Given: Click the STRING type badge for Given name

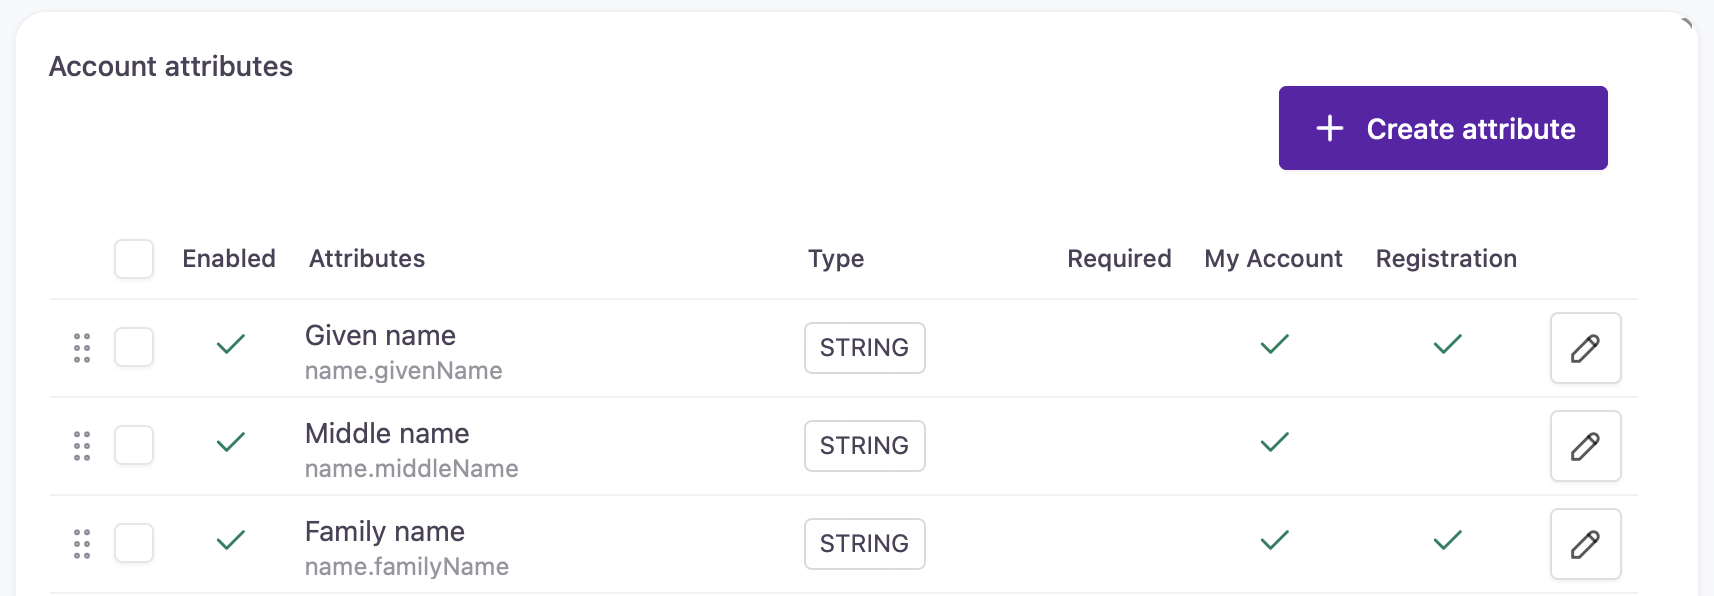Looking at the screenshot, I should point(864,348).
